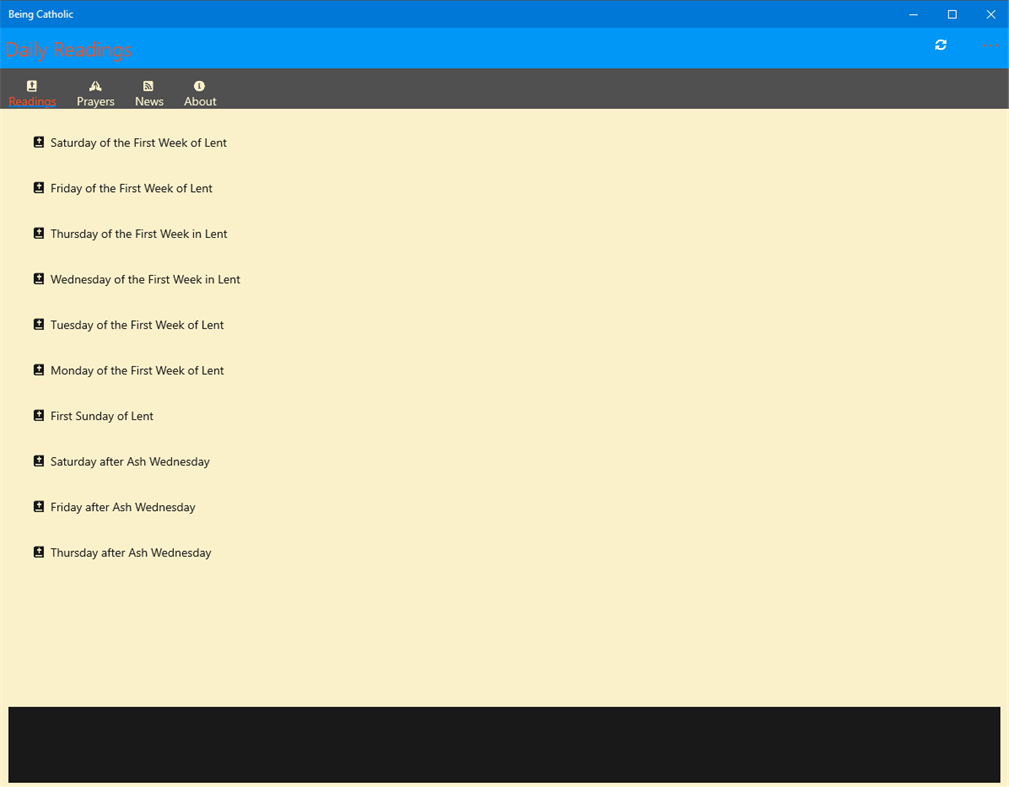Open Saturday of the First Week of Lent
Screen dimensions: 1009x787
pos(138,142)
